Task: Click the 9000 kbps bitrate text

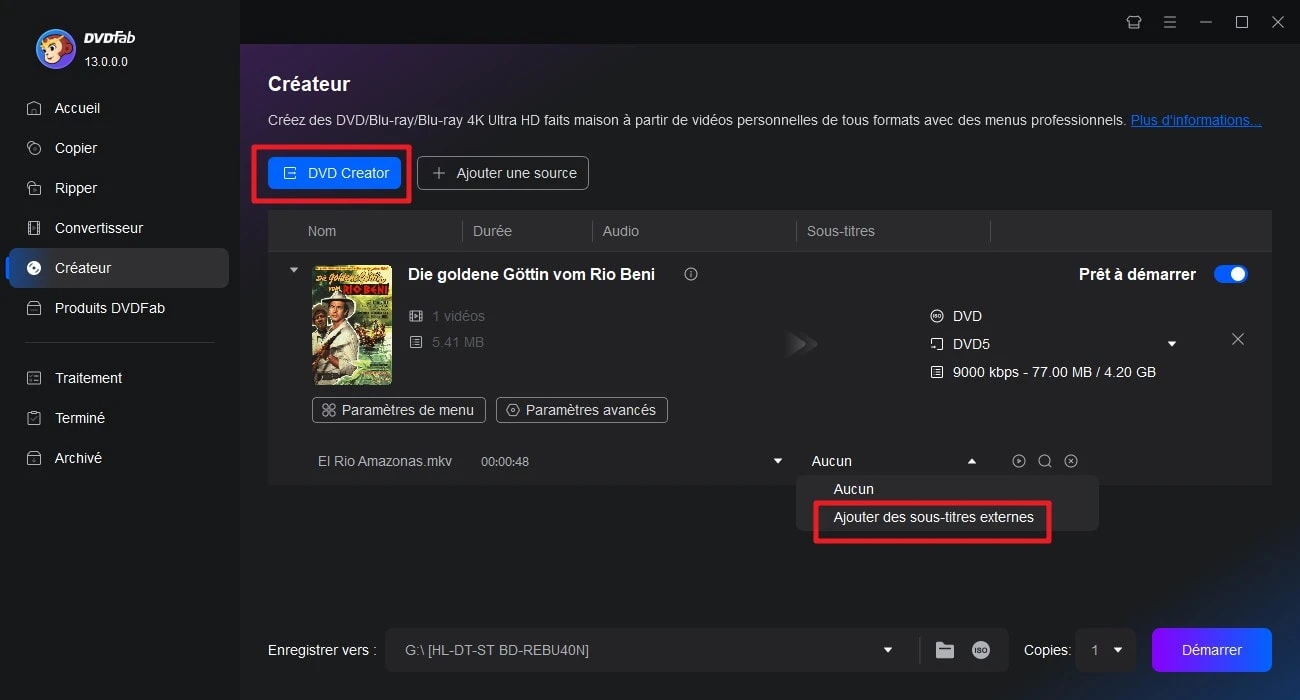Action: pos(1055,372)
